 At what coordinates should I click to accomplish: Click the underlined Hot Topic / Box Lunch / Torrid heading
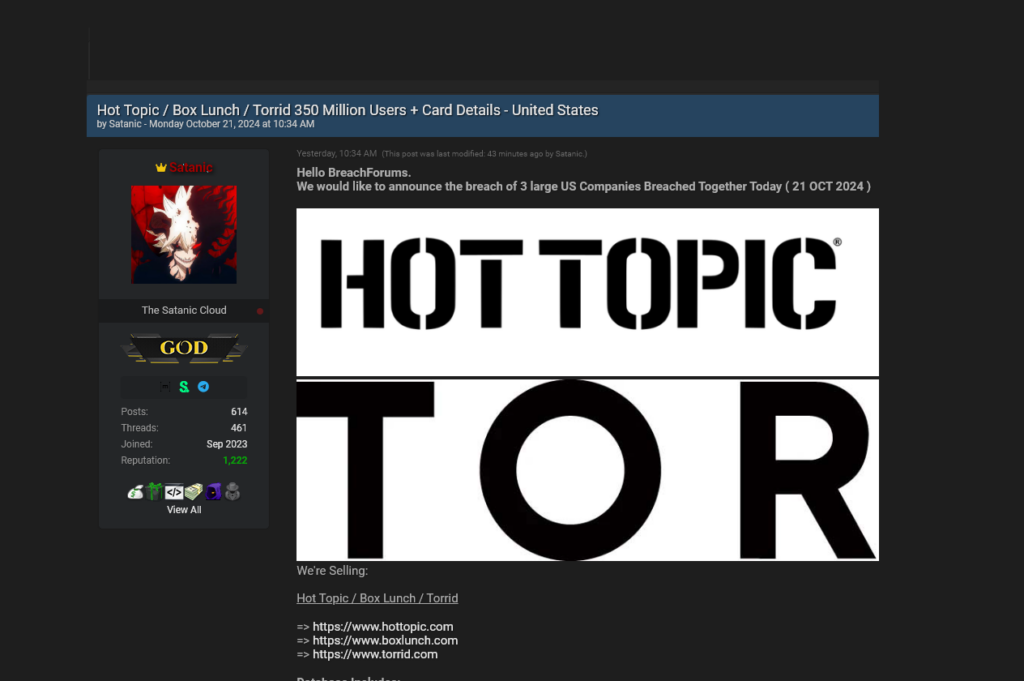377,598
